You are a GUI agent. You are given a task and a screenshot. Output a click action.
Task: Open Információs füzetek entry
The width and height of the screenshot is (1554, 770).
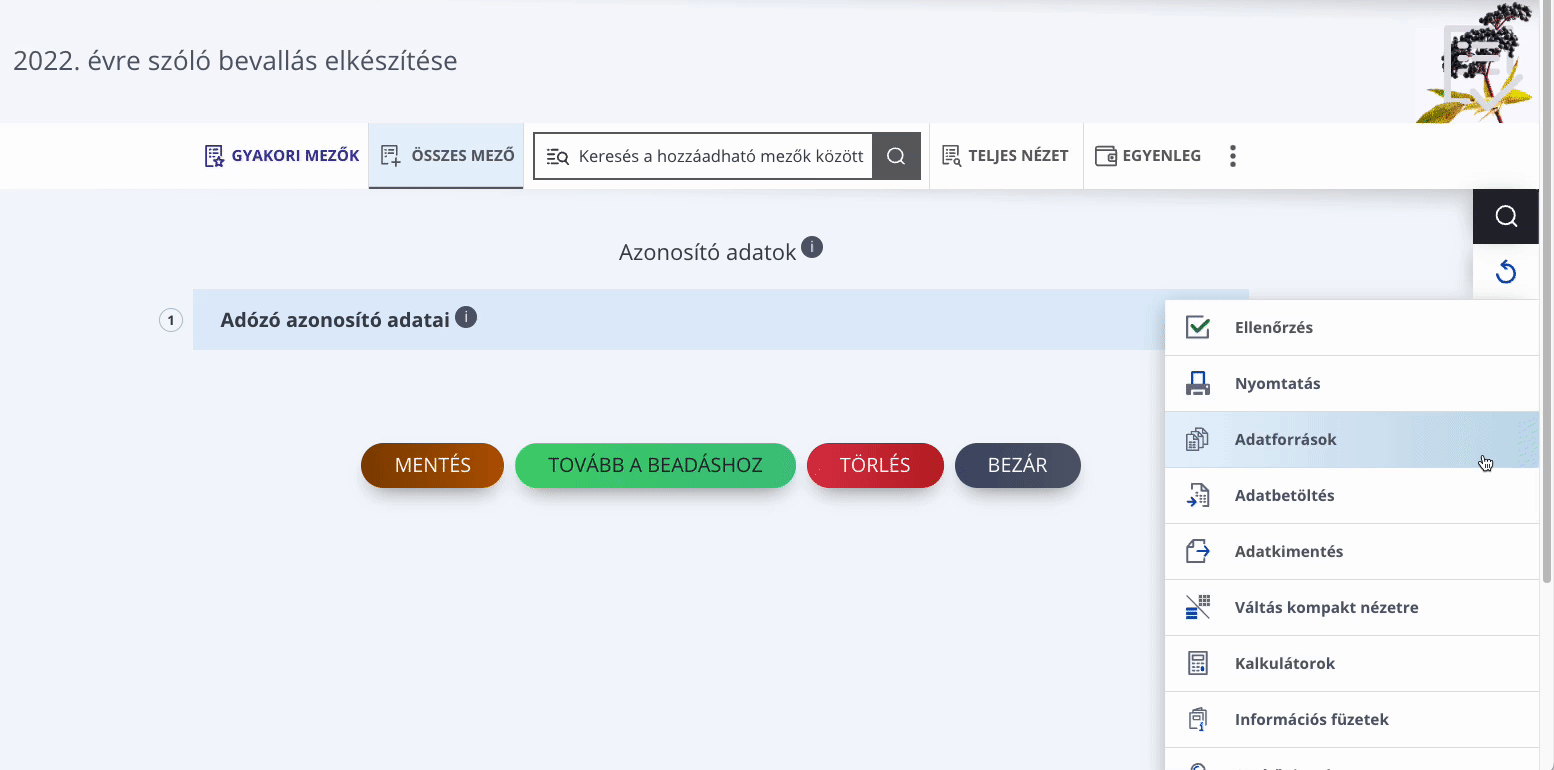tap(1352, 719)
